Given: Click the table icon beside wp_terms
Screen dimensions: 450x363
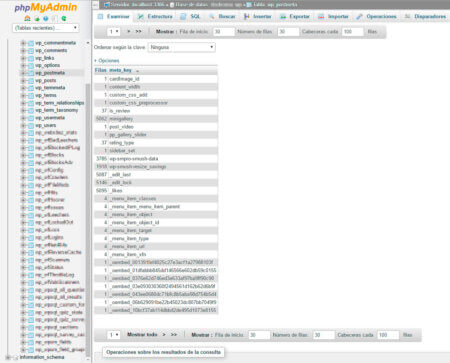Looking at the screenshot, I should pyautogui.click(x=31, y=96).
